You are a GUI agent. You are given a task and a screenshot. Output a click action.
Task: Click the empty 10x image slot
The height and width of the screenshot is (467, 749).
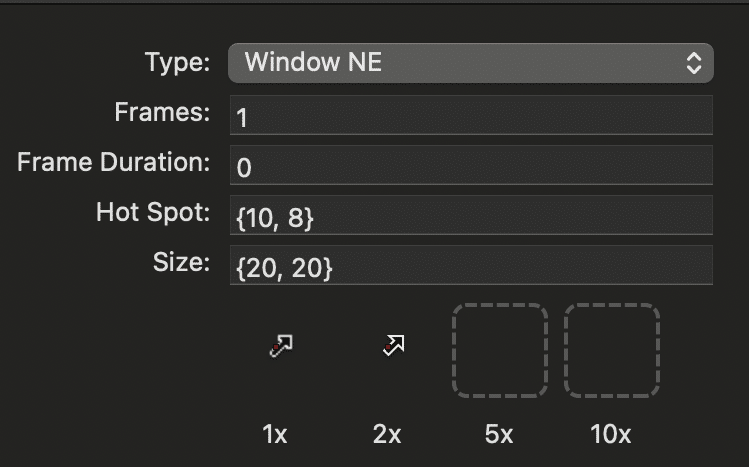[612, 350]
